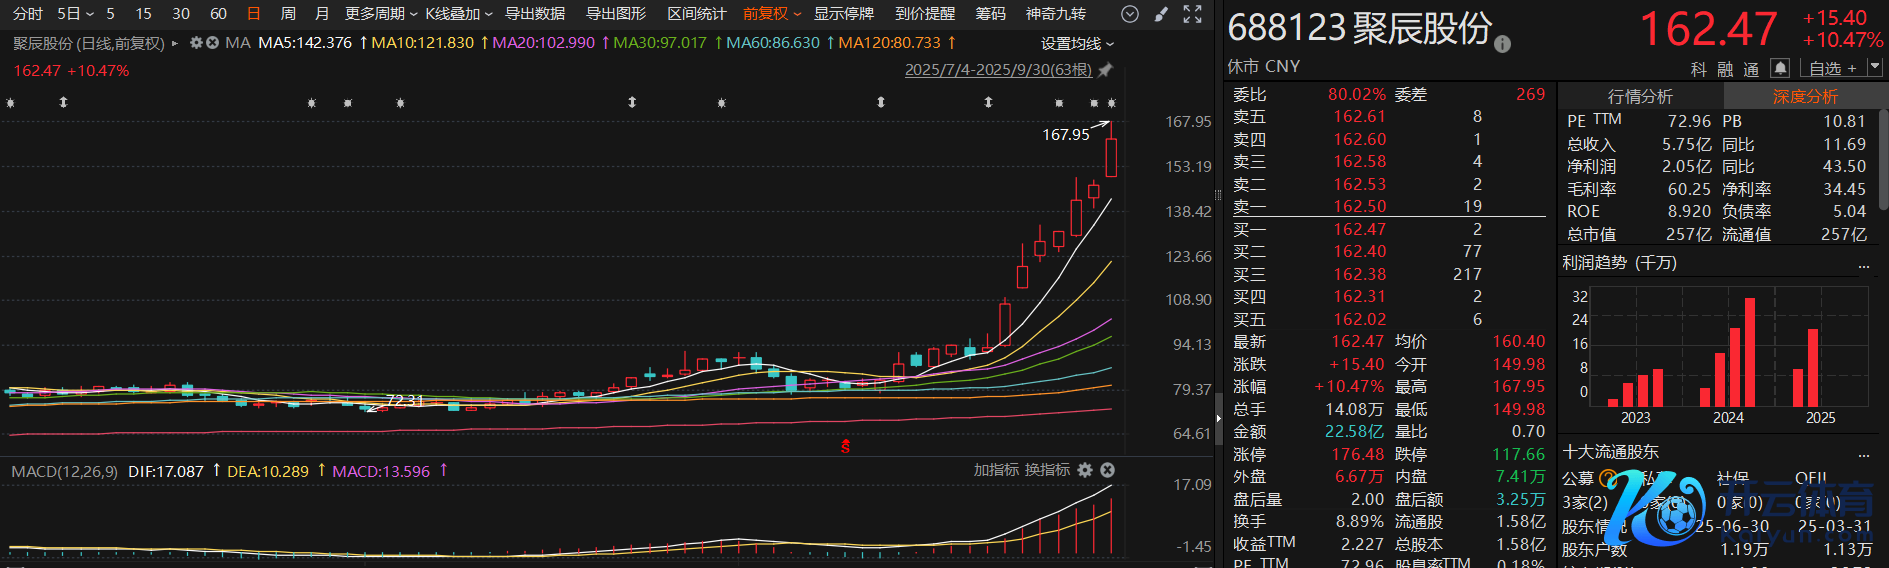Click 自选 + to add to watchlist
This screenshot has width=1889, height=568.
click(1832, 68)
